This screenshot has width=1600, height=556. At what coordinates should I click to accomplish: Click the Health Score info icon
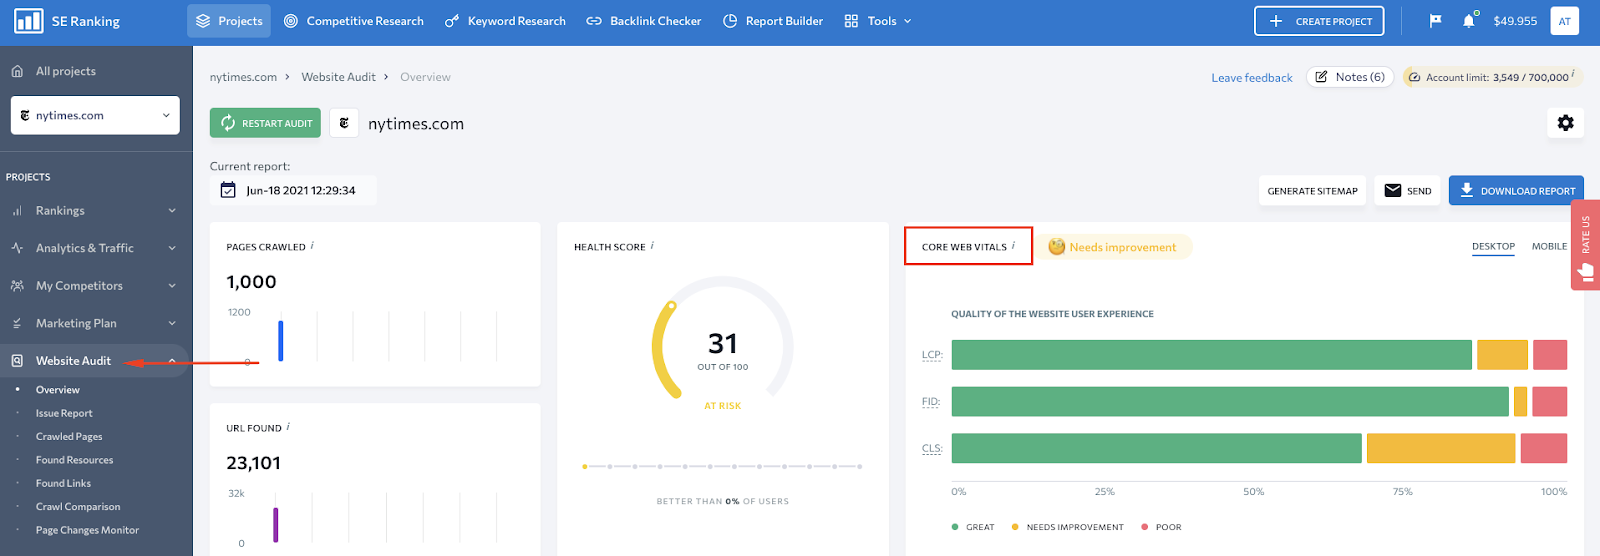[x=652, y=246]
